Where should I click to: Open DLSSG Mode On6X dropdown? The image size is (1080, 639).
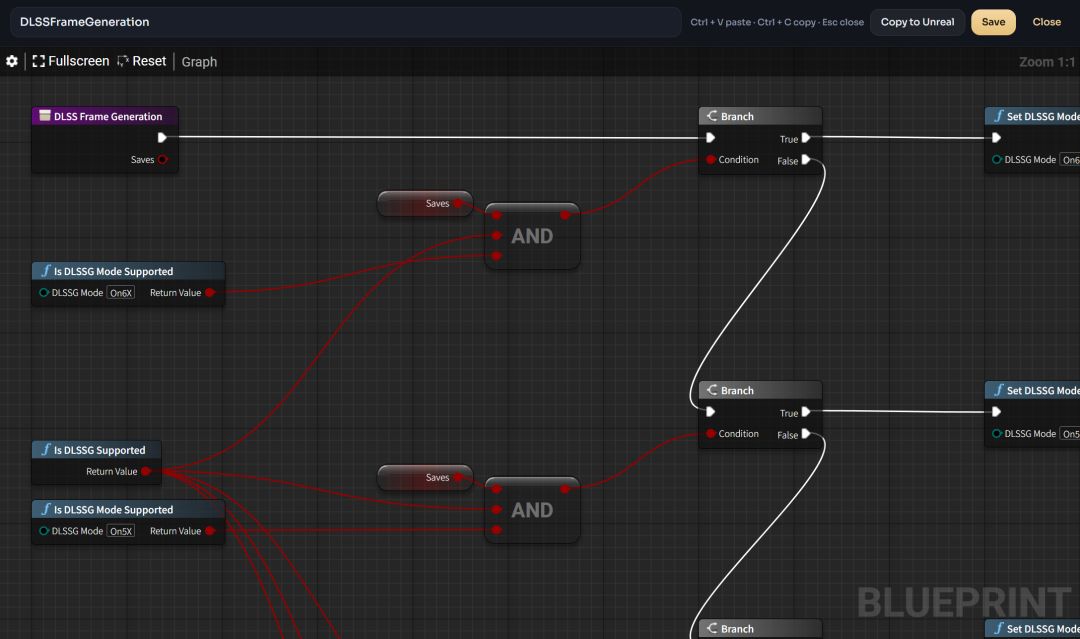(x=121, y=293)
